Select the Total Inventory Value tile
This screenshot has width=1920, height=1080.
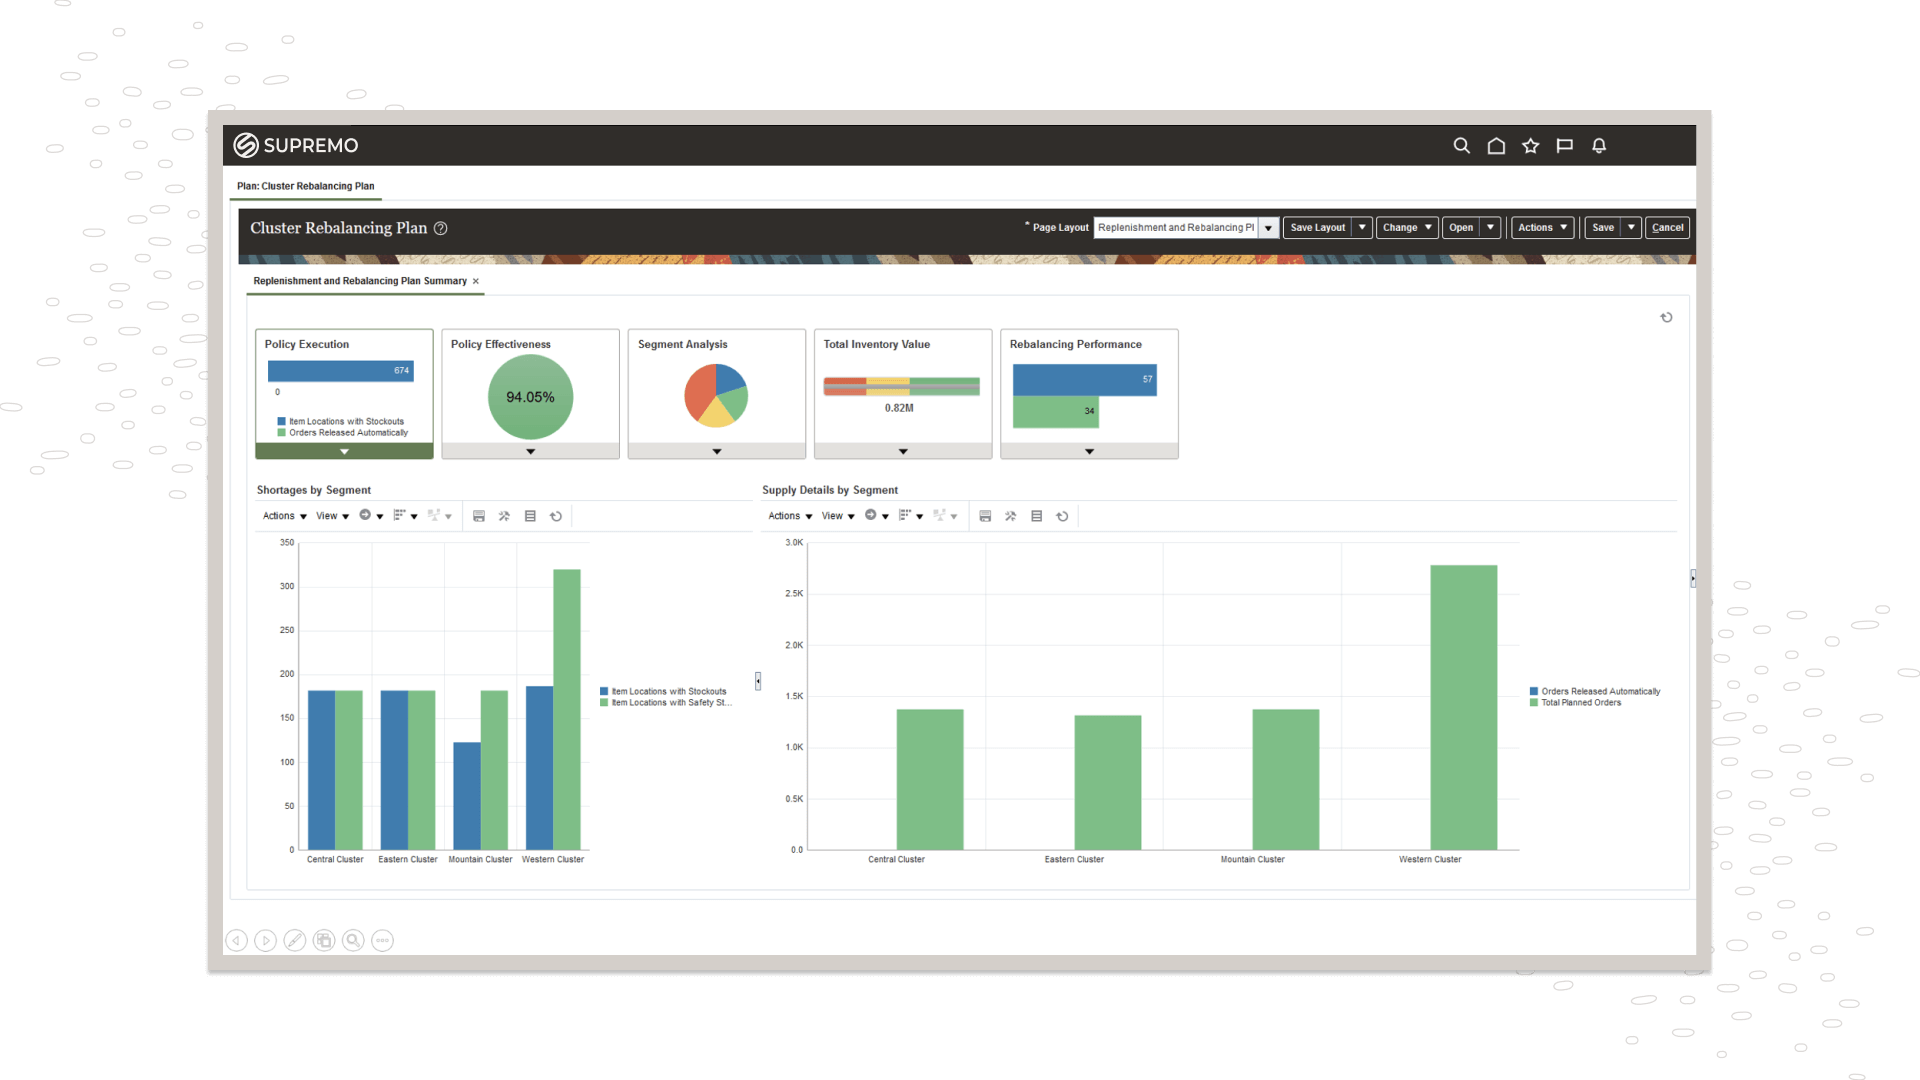pyautogui.click(x=902, y=390)
